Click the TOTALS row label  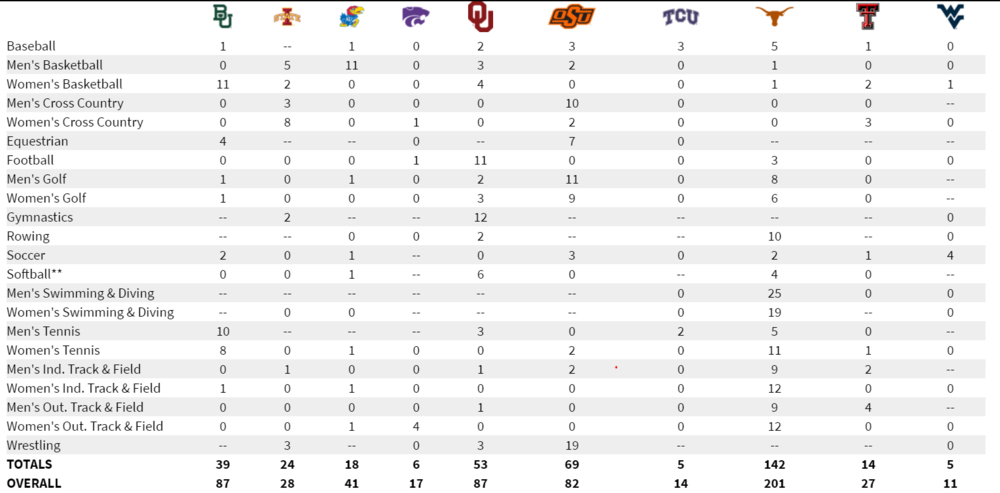(x=29, y=464)
